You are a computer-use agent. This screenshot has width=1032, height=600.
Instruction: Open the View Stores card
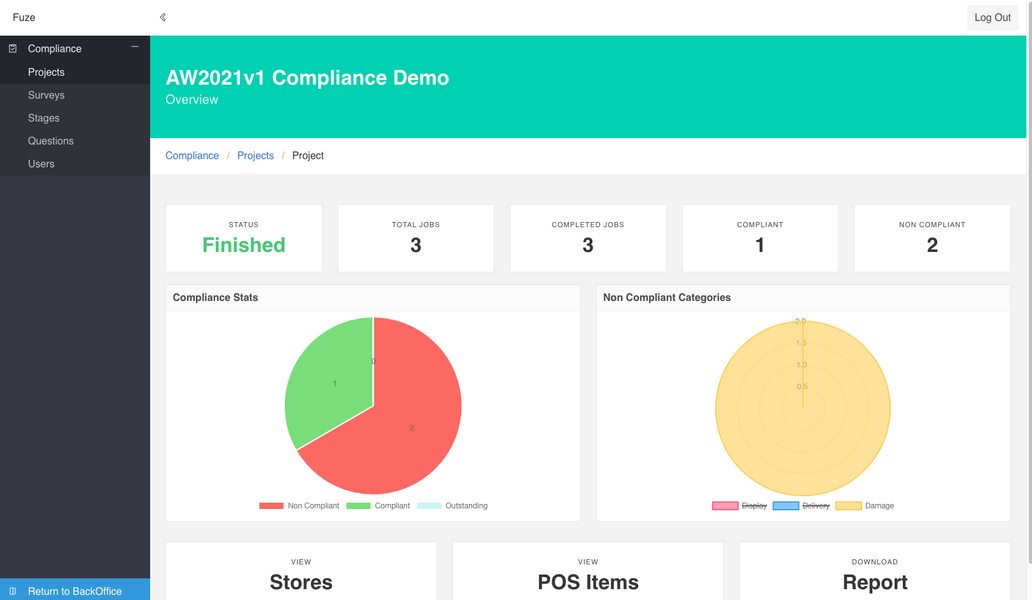point(301,571)
